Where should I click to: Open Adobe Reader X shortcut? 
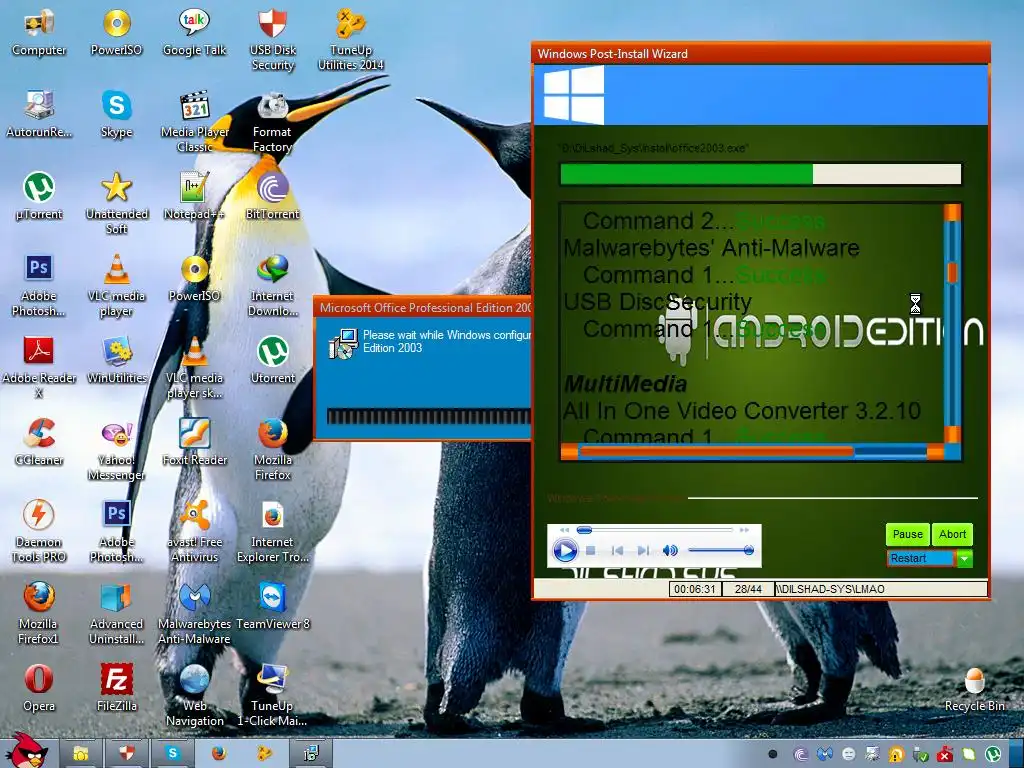click(x=39, y=367)
